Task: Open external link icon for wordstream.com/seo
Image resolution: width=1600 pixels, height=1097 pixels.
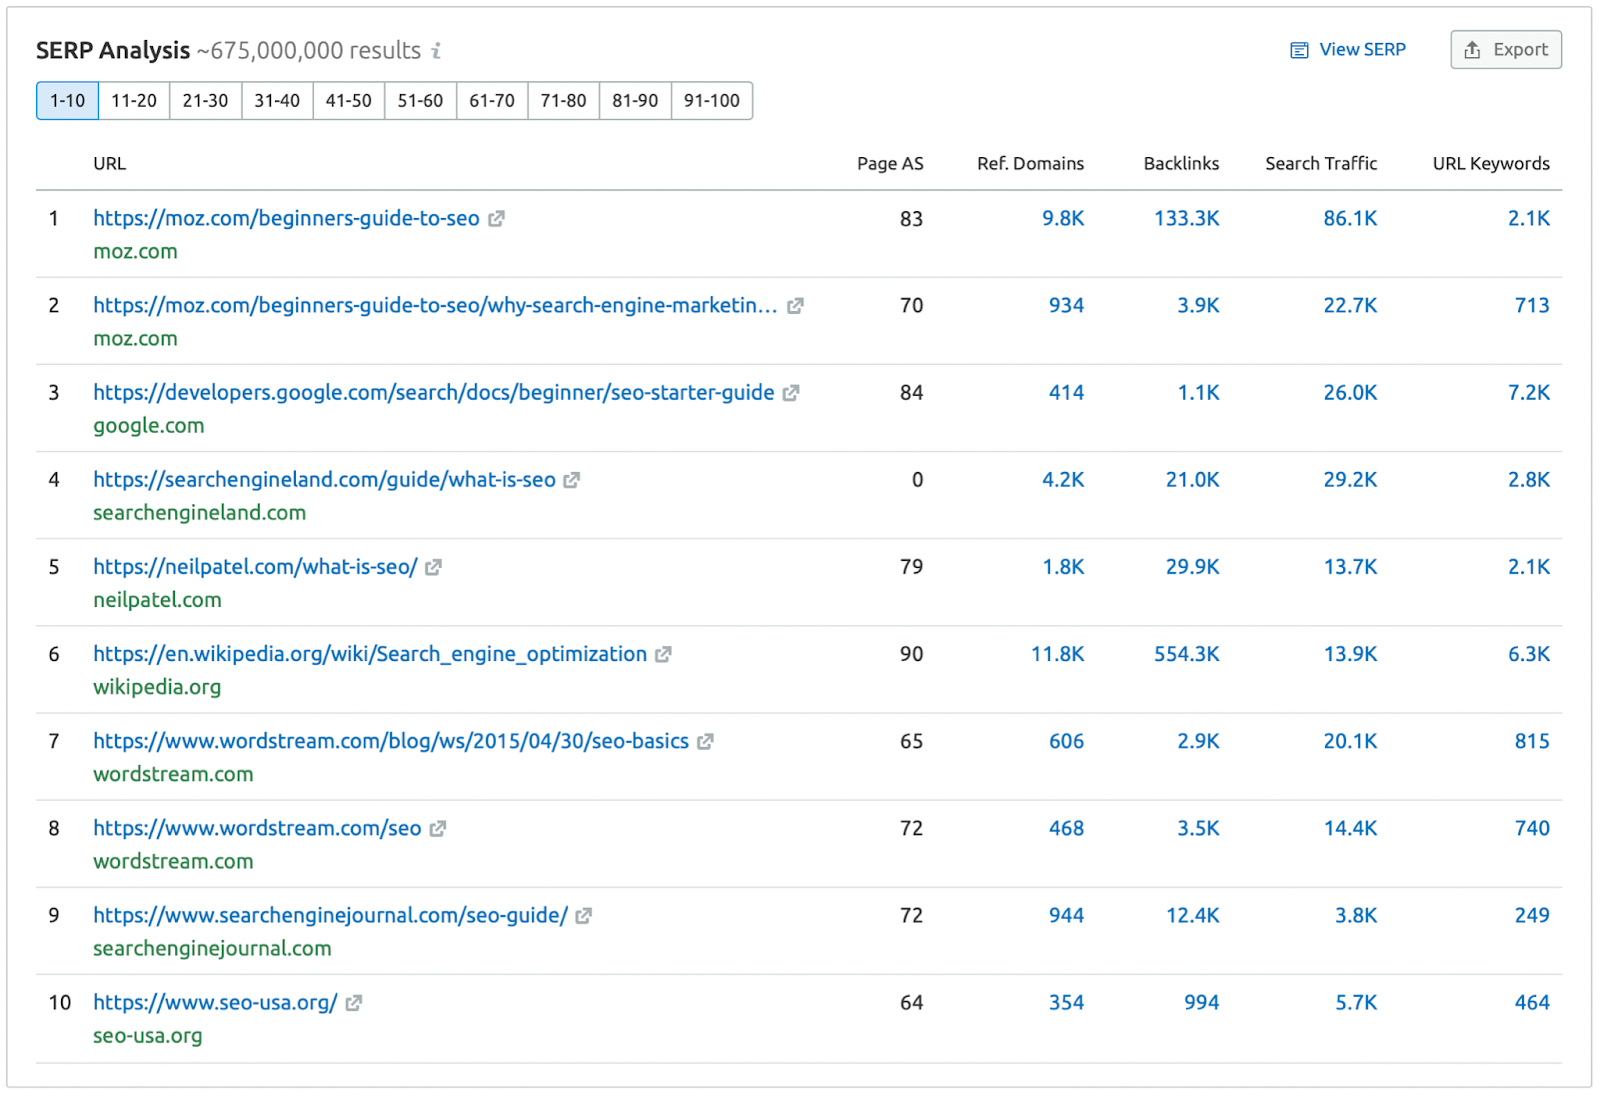Action: pyautogui.click(x=438, y=828)
